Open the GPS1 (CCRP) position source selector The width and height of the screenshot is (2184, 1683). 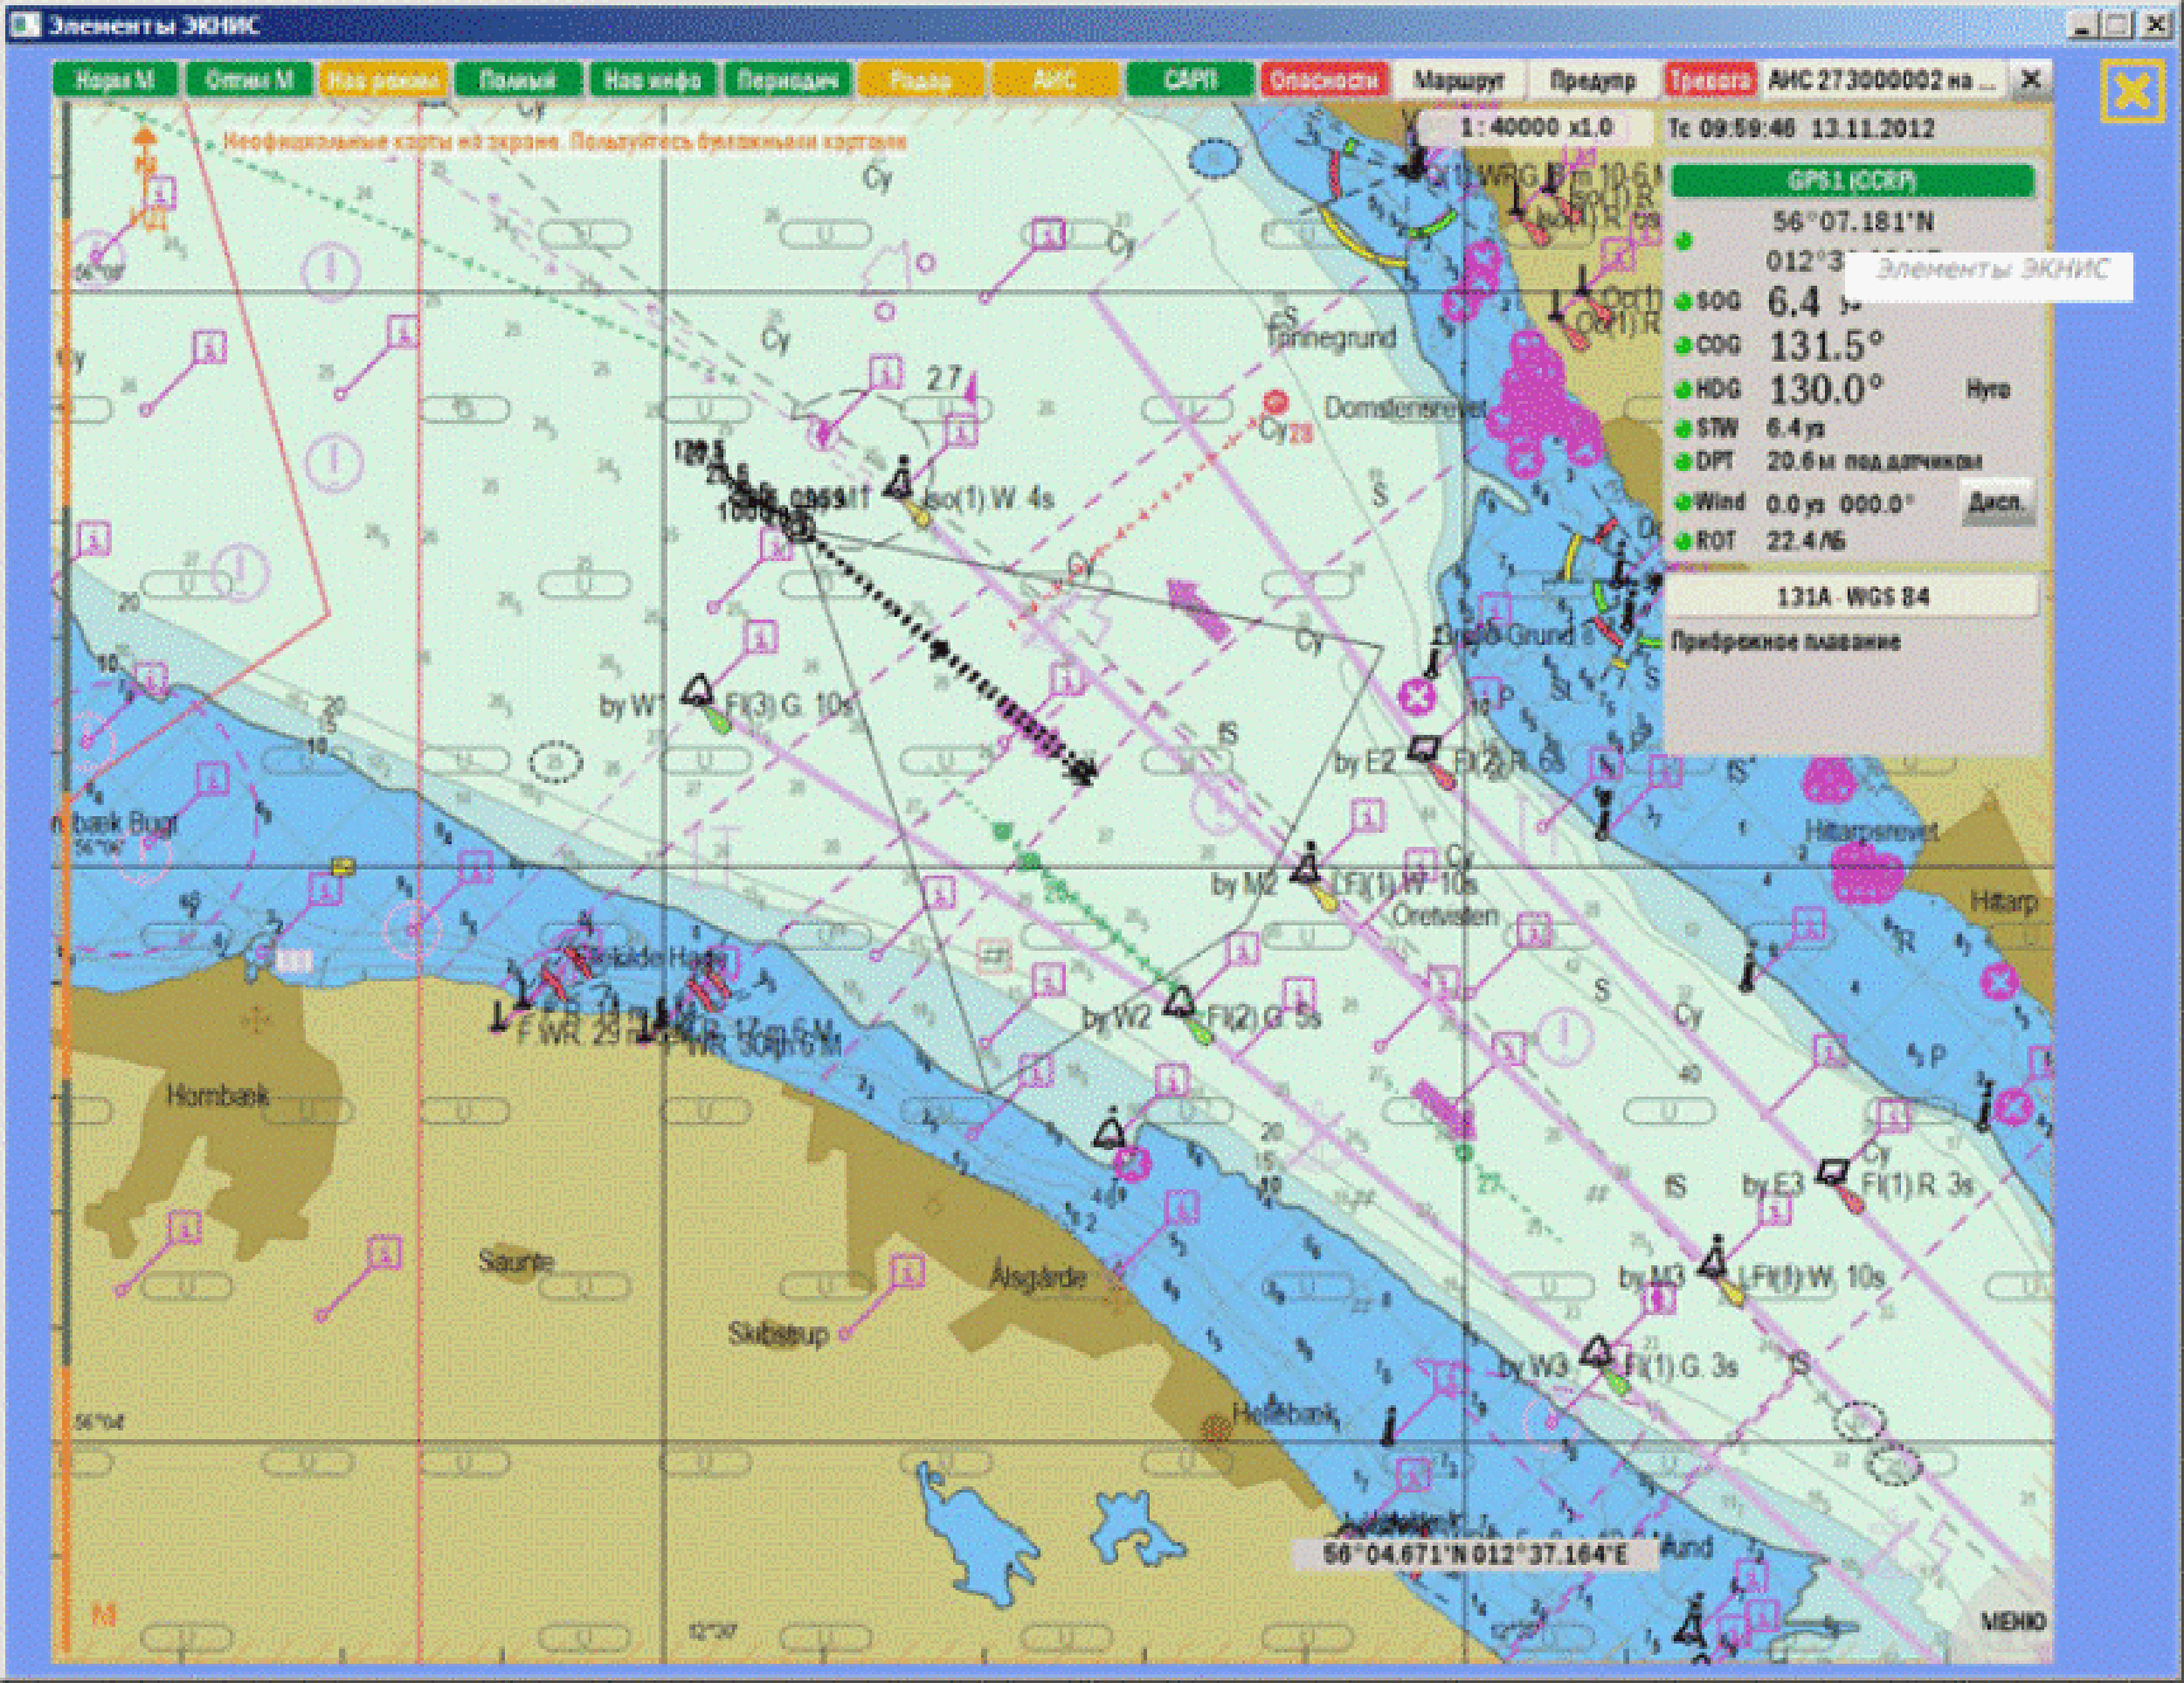[1852, 181]
